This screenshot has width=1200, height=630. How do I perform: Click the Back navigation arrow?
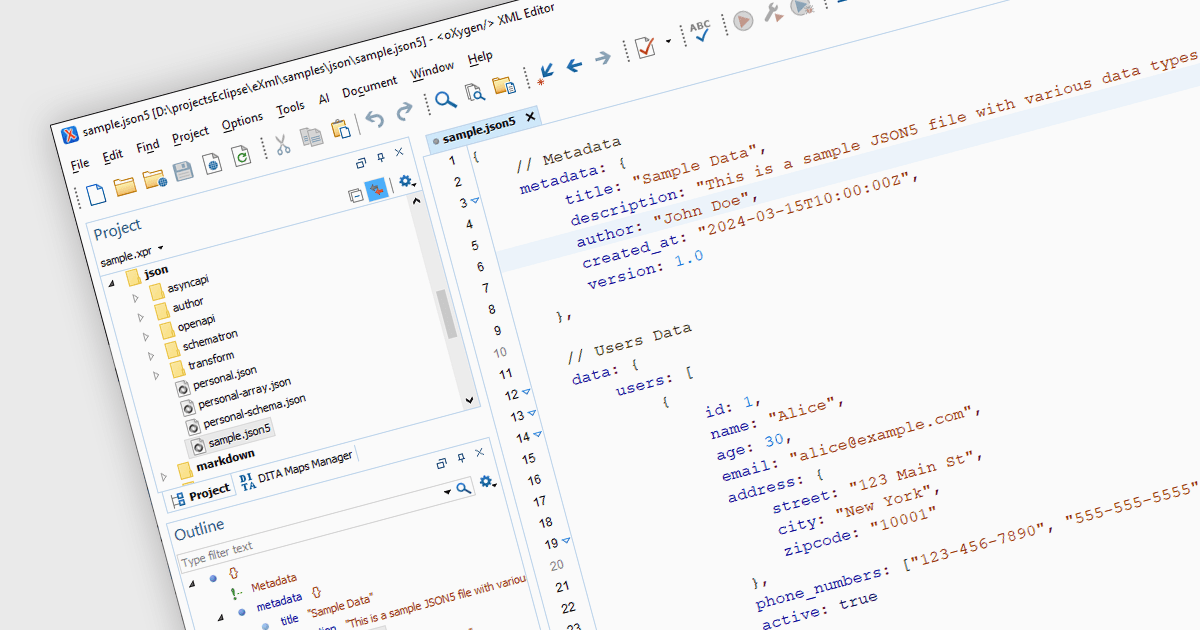(574, 66)
